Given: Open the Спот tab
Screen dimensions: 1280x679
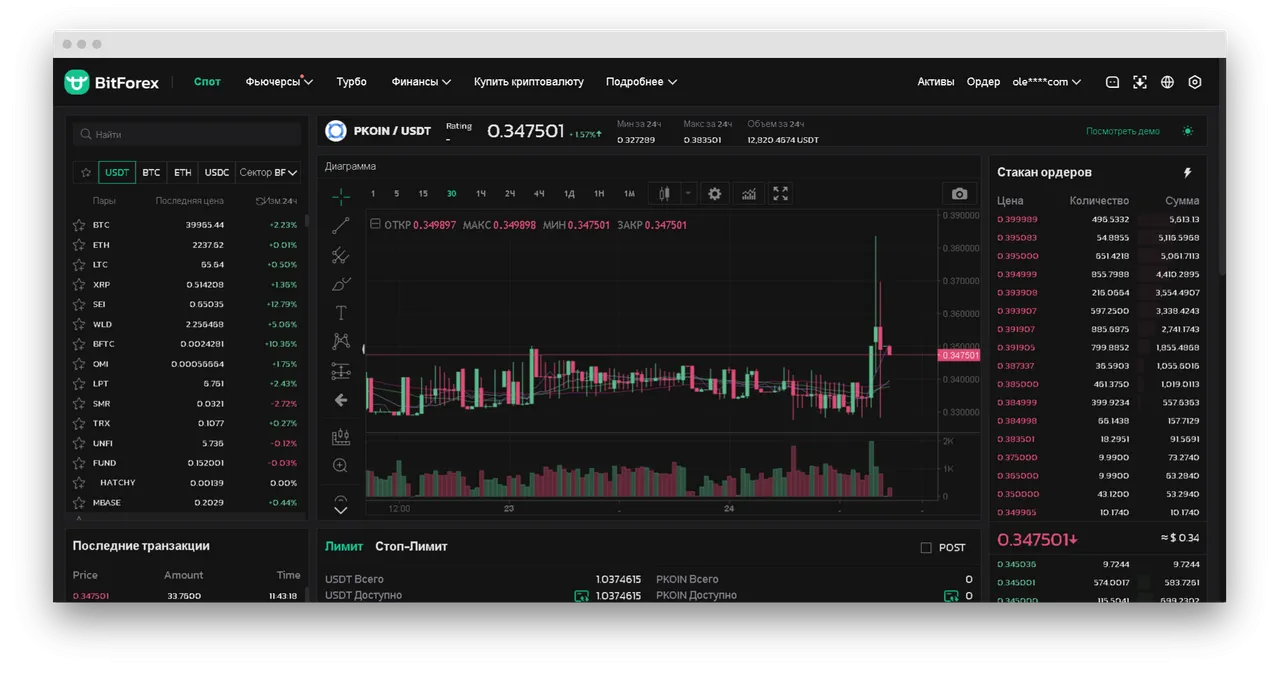Looking at the screenshot, I should point(207,82).
